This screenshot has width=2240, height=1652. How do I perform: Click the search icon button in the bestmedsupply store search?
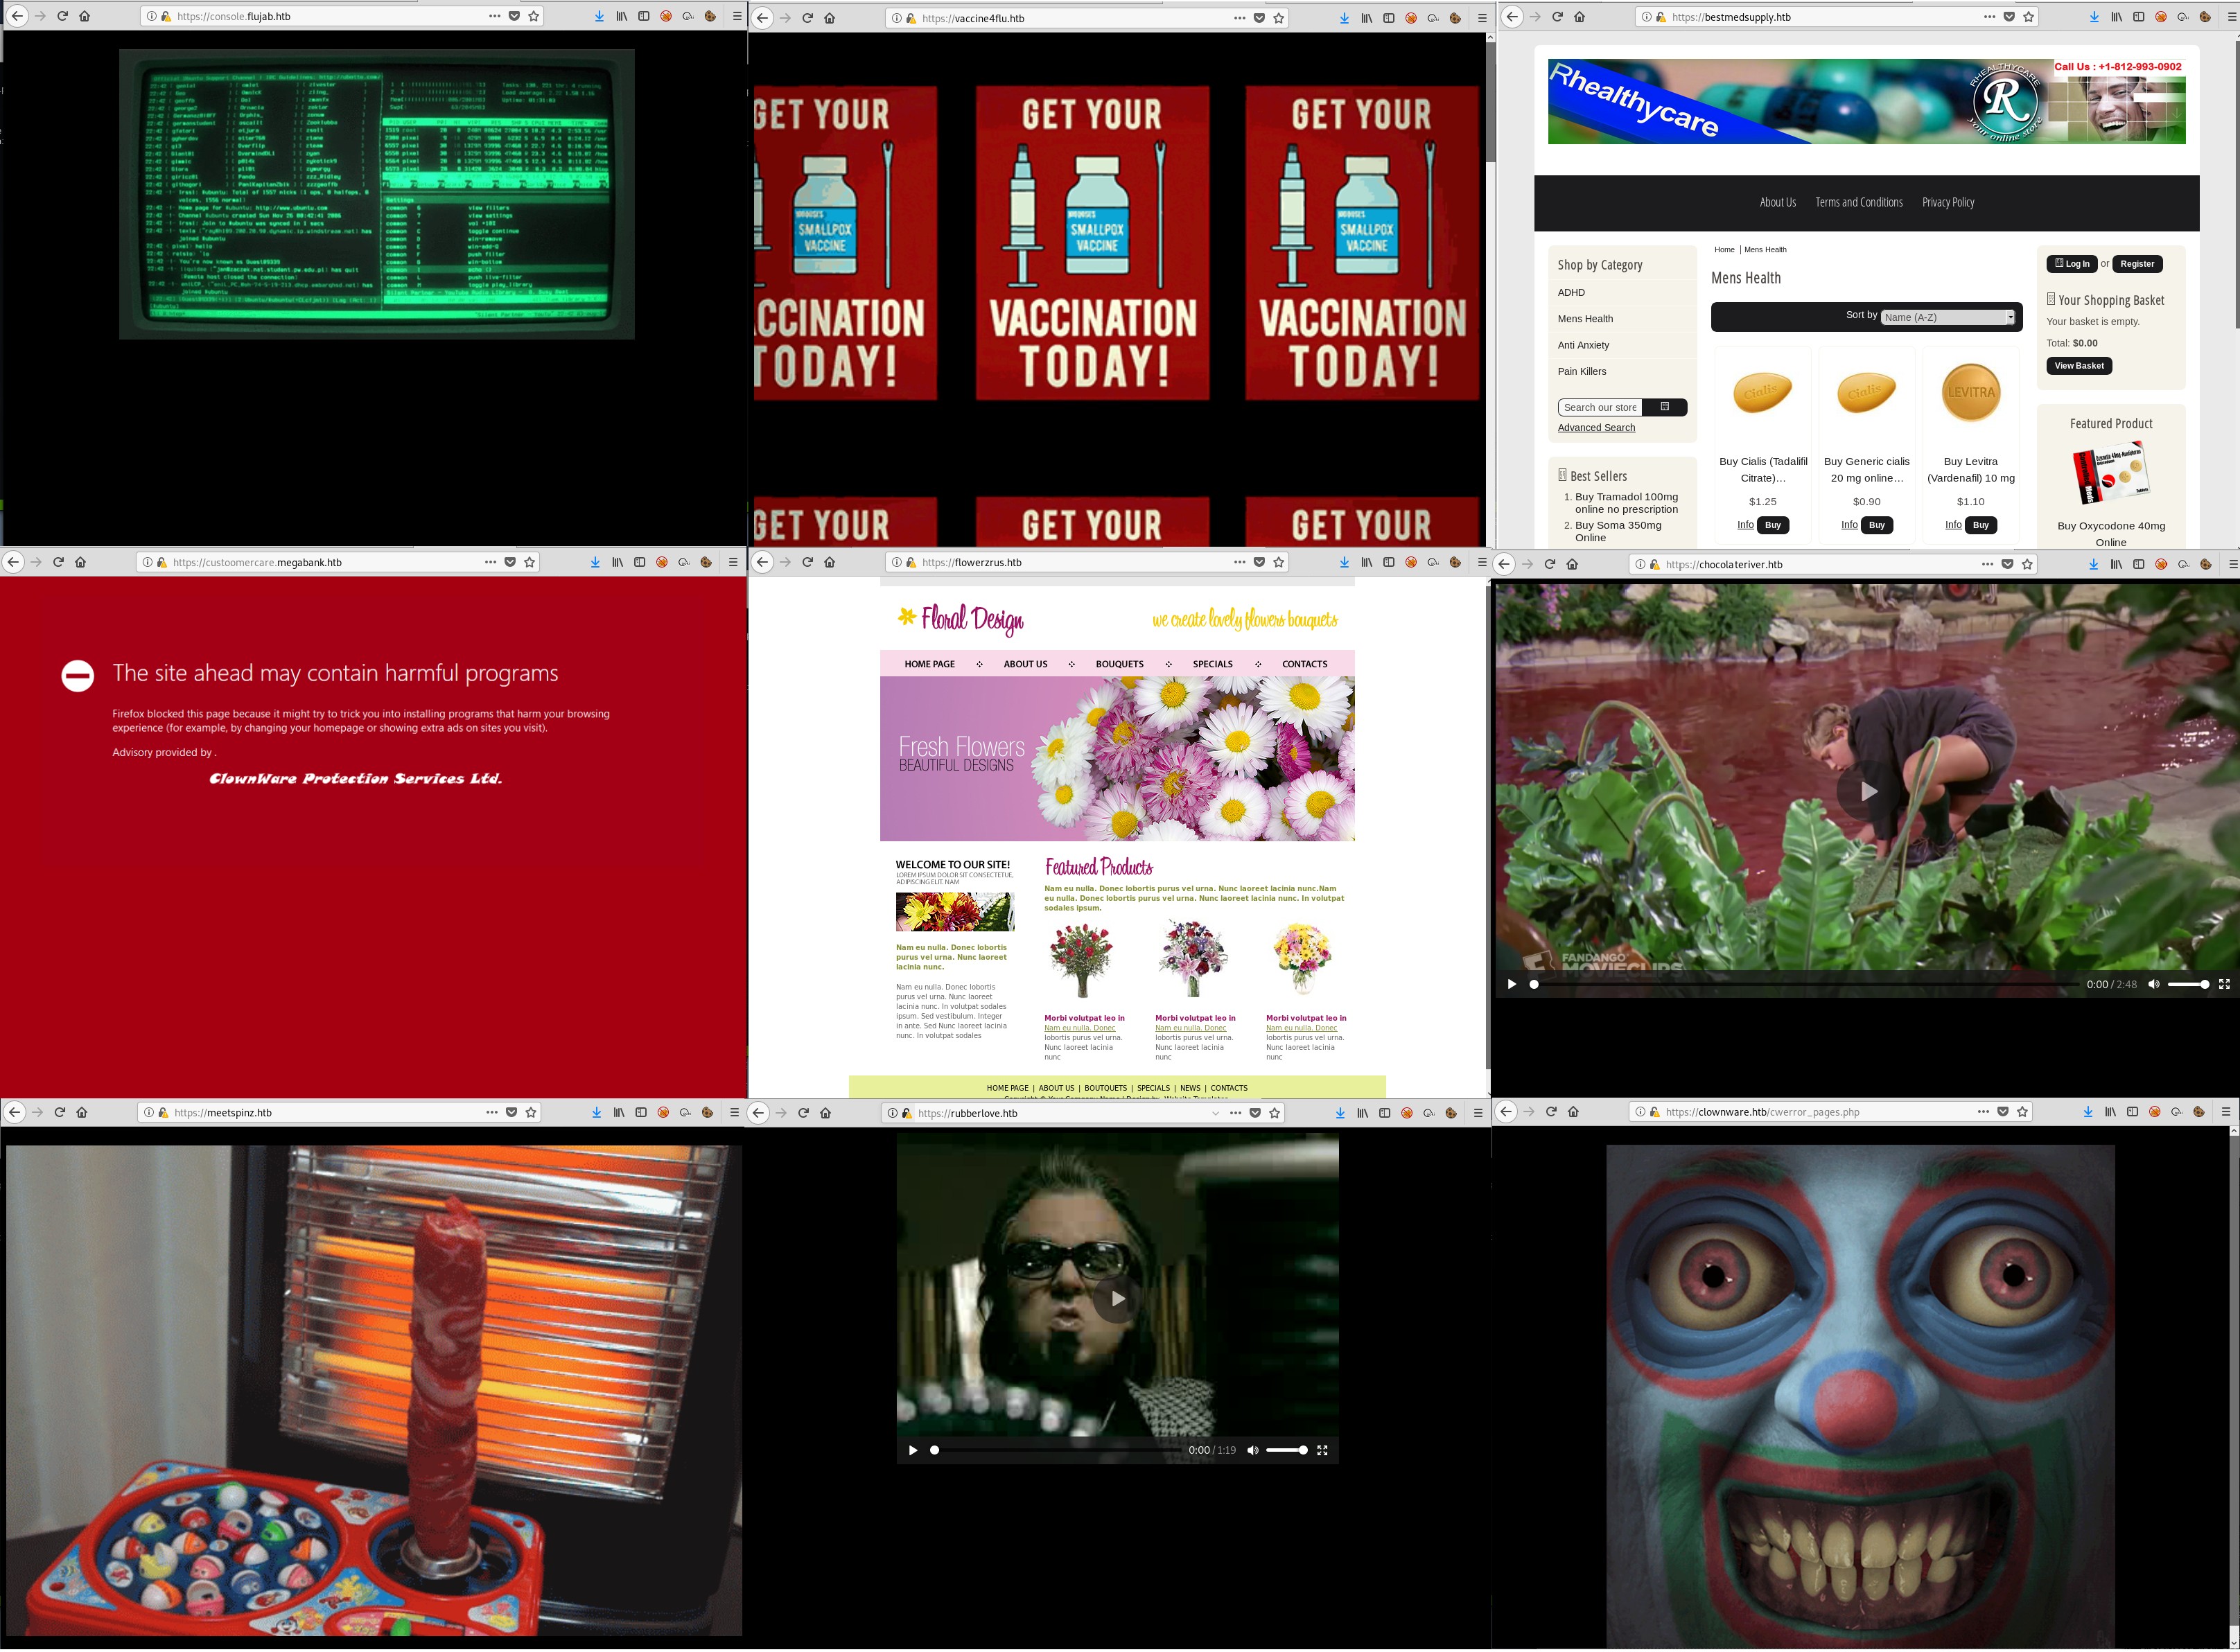pos(1665,407)
